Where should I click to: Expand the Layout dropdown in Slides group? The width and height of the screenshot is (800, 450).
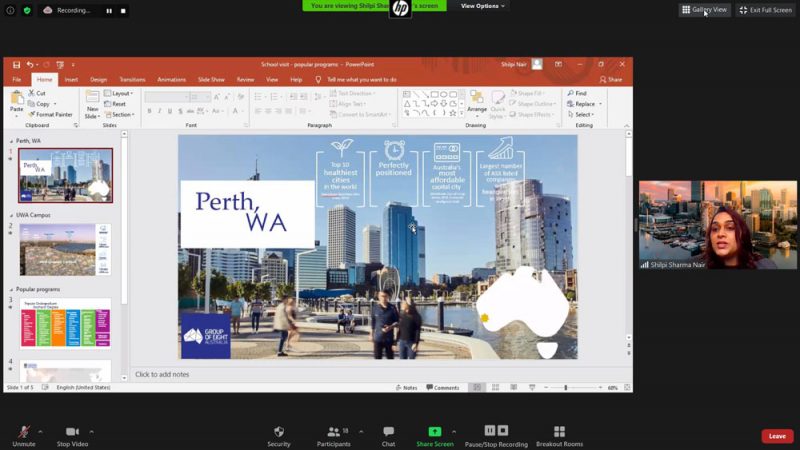(x=120, y=93)
